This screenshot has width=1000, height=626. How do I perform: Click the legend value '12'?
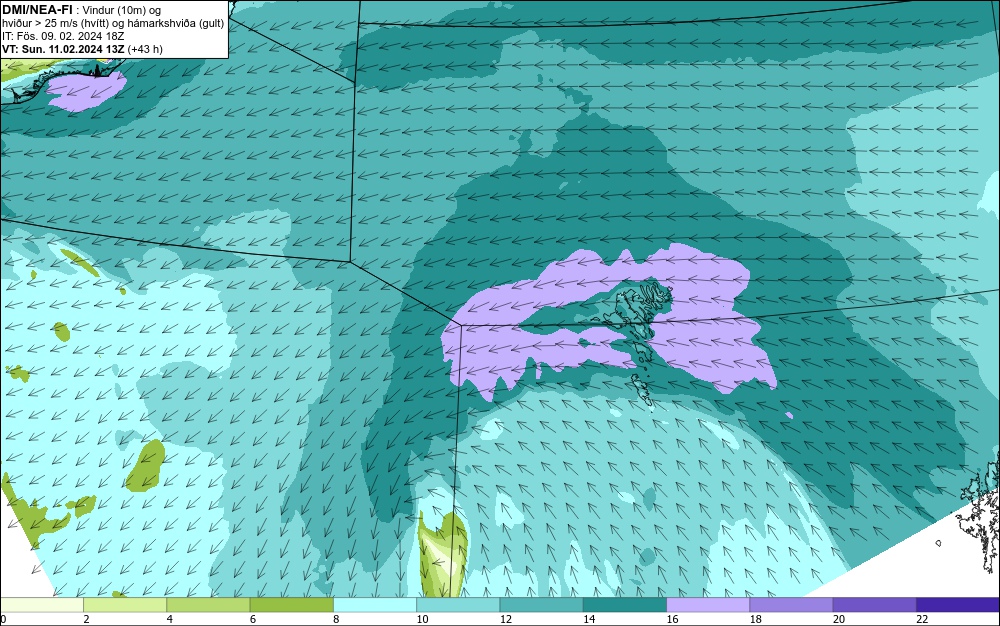coord(506,619)
